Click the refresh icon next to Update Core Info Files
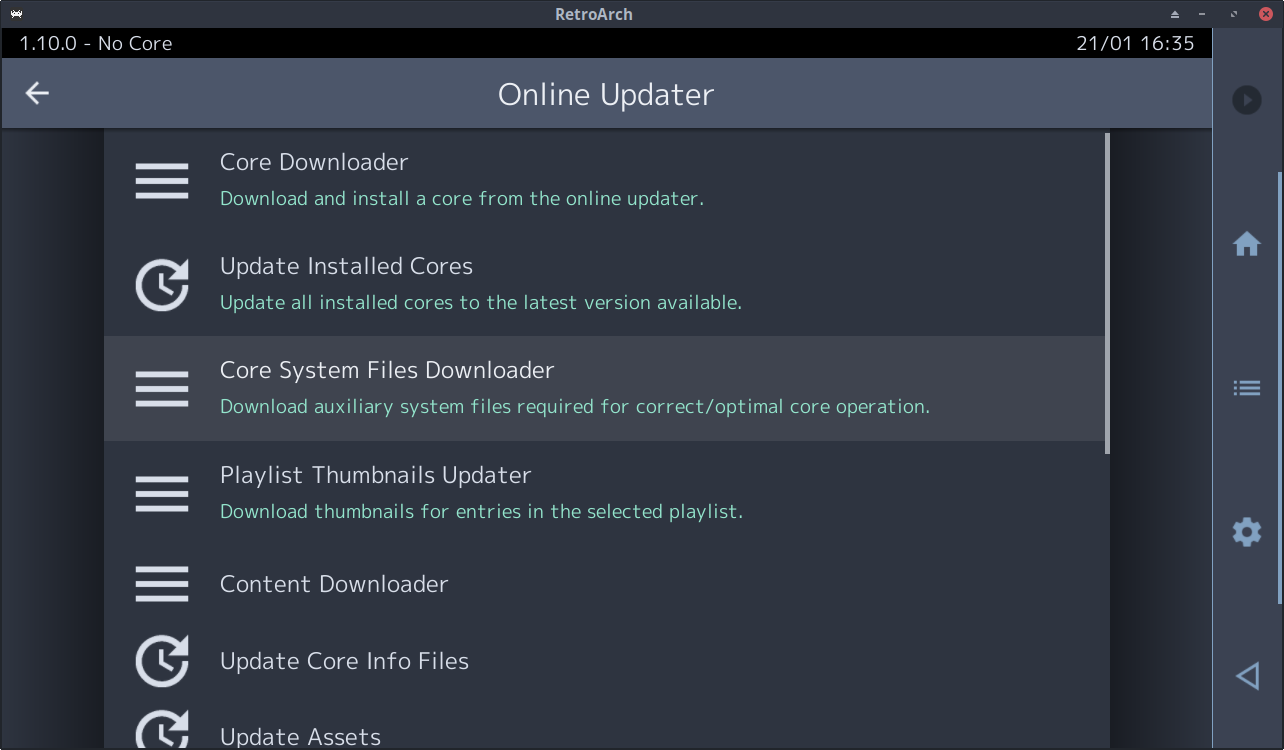This screenshot has width=1284, height=750. pyautogui.click(x=161, y=660)
